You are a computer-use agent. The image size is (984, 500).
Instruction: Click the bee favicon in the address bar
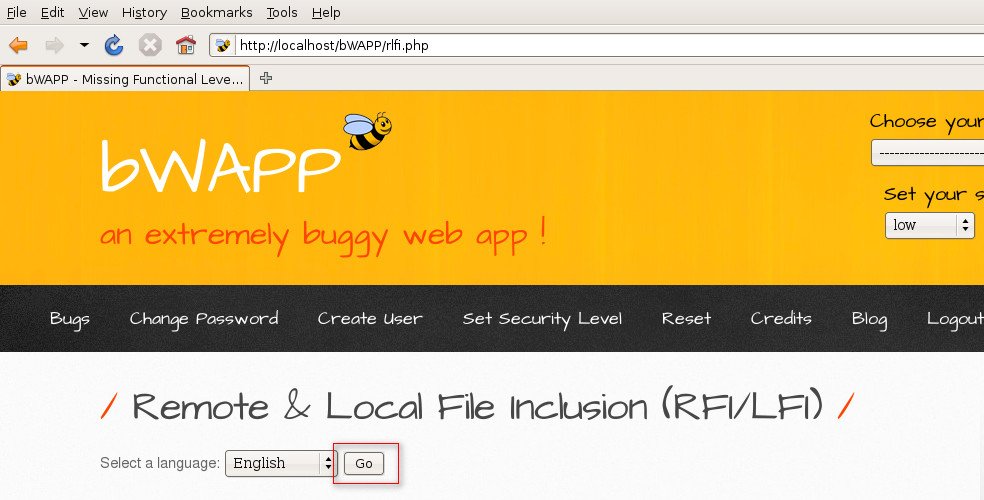(223, 45)
